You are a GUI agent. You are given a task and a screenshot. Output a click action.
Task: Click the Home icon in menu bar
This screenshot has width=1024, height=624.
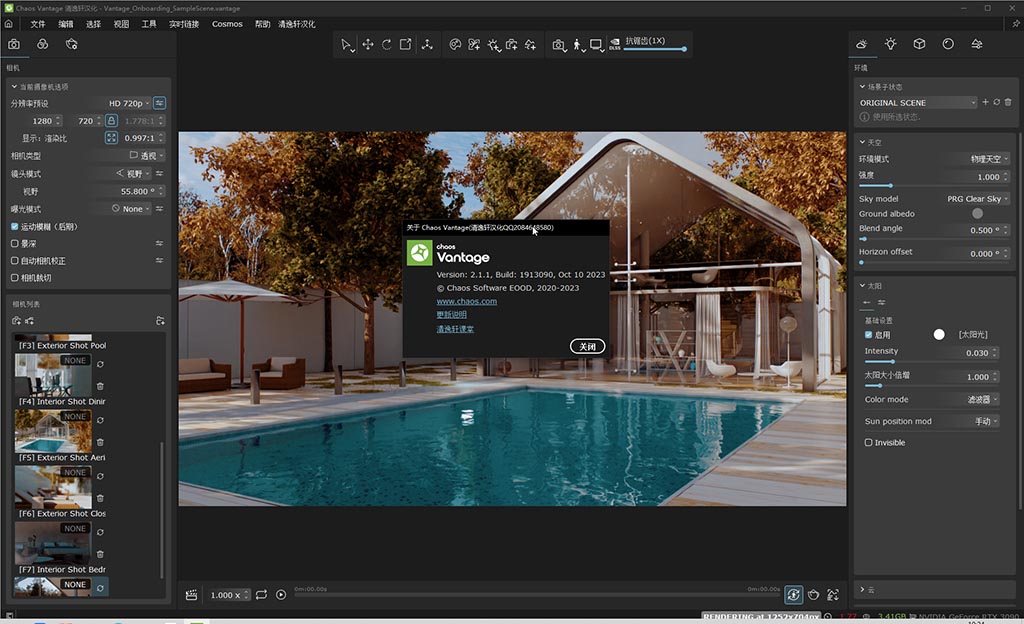(x=8, y=24)
